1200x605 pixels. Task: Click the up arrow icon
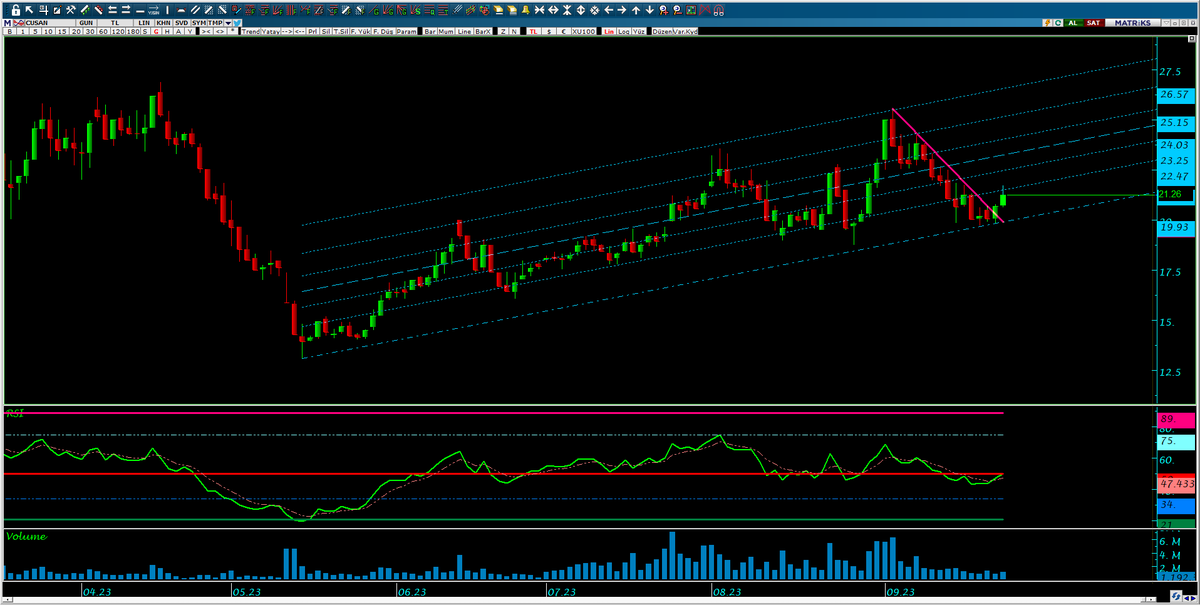tap(636, 10)
